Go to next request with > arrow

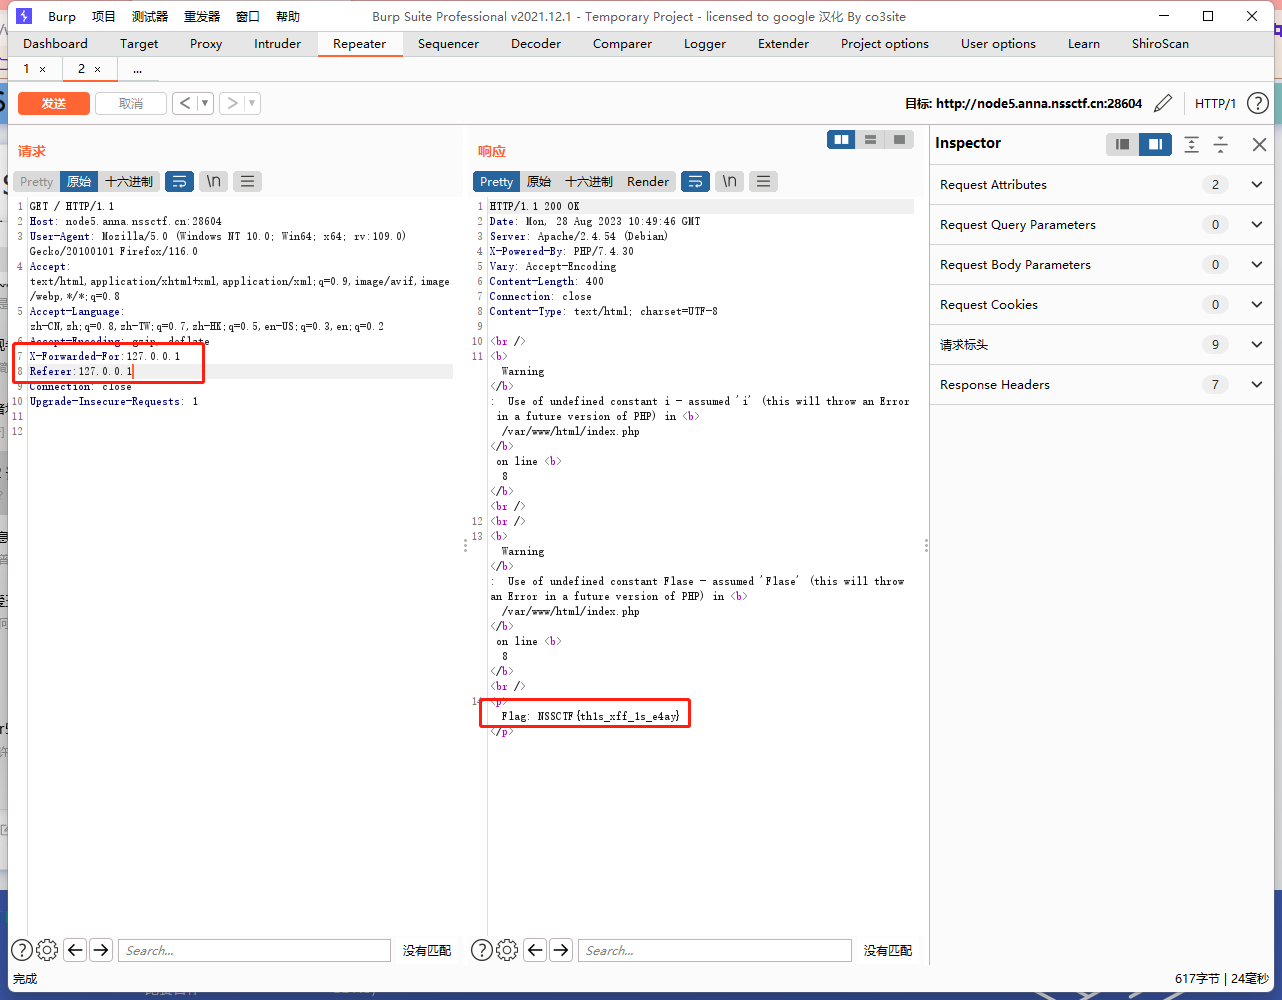[x=232, y=103]
